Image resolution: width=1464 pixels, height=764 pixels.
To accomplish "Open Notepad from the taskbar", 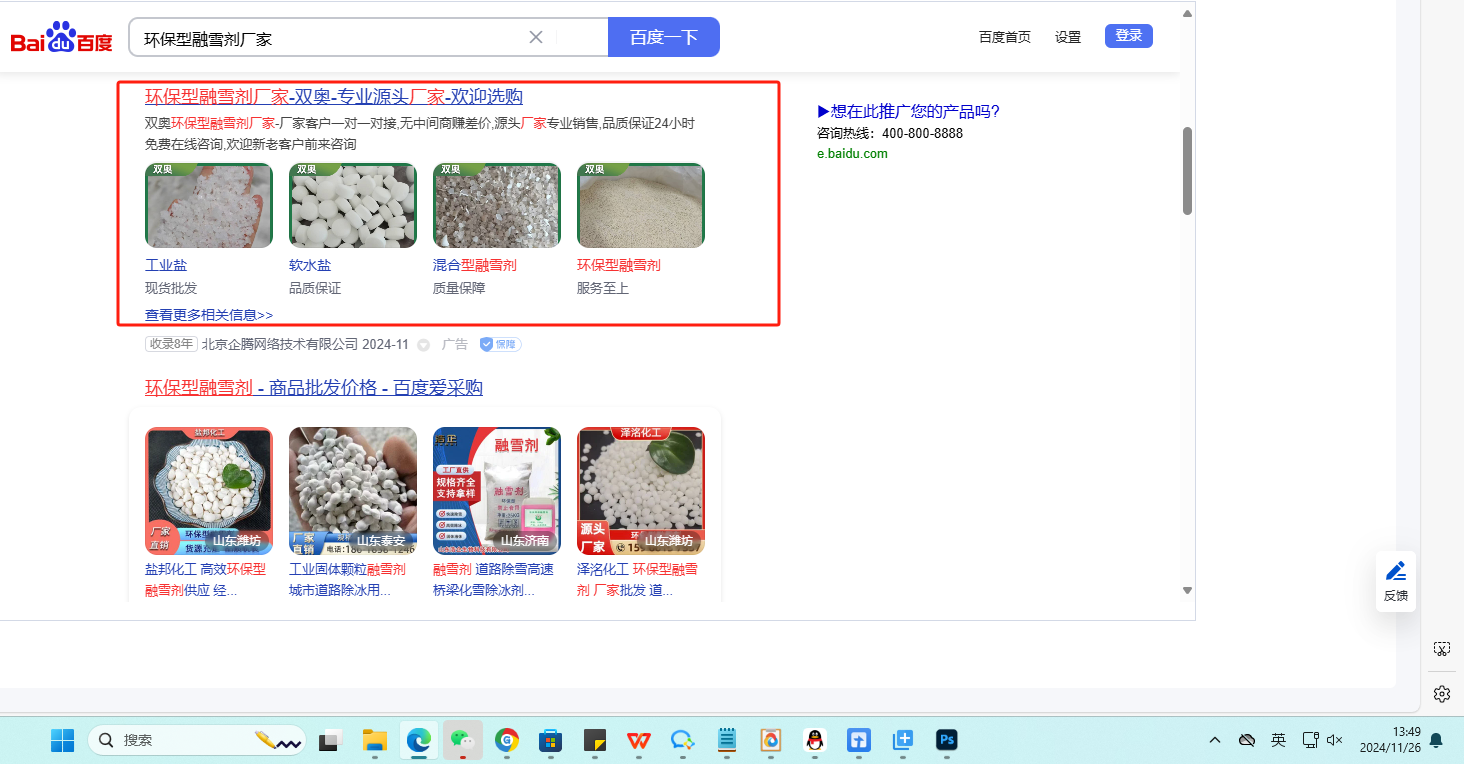I will pyautogui.click(x=727, y=740).
